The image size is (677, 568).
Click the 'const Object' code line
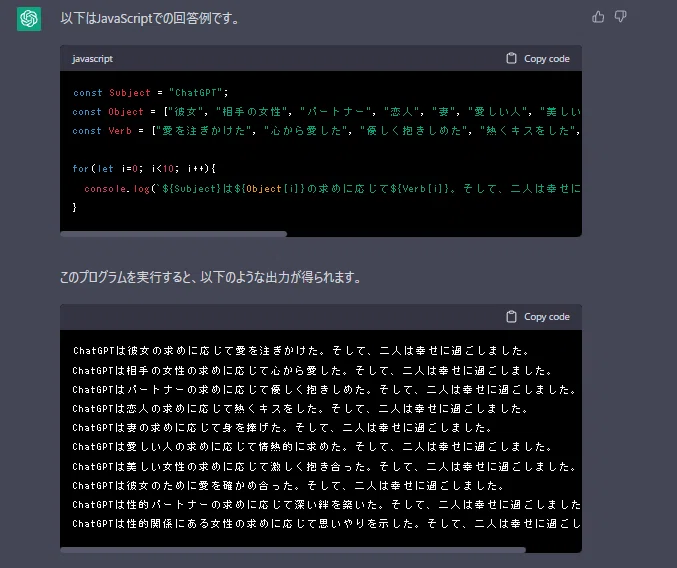(326, 112)
